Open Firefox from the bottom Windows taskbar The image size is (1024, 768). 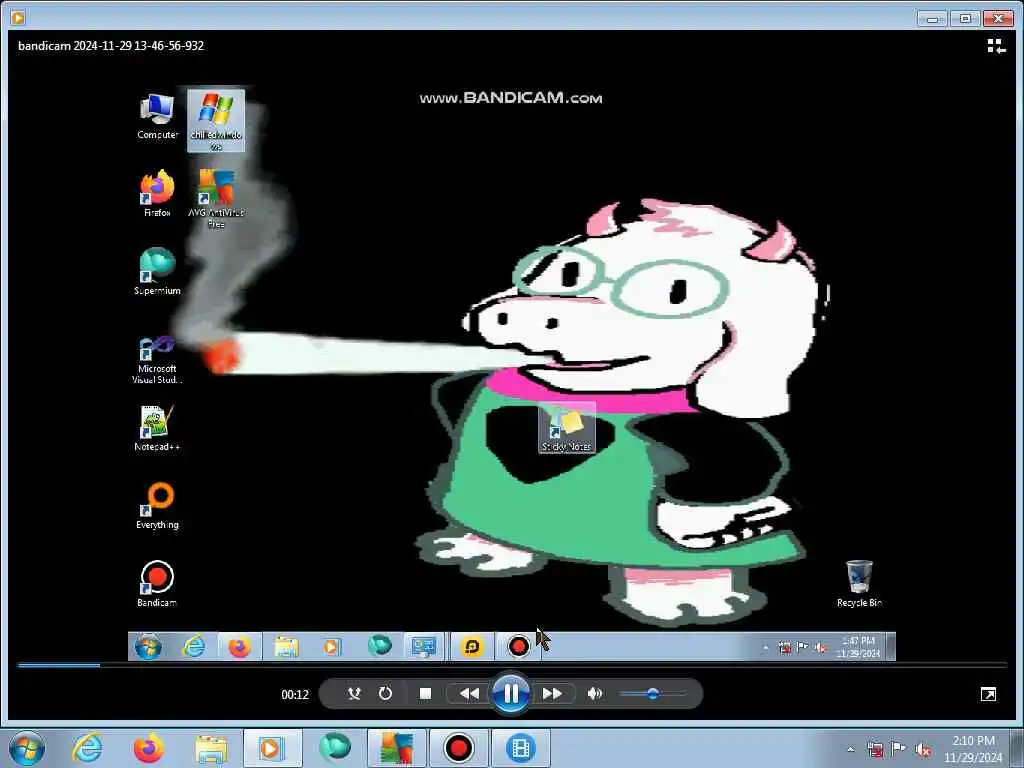click(149, 748)
